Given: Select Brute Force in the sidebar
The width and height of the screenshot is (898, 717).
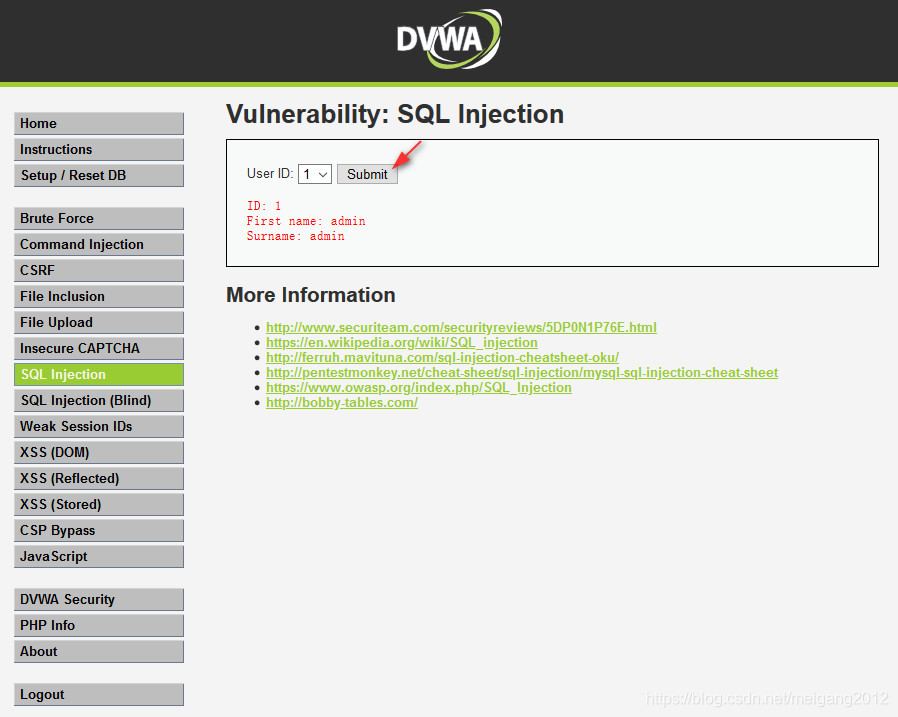Looking at the screenshot, I should (x=99, y=219).
